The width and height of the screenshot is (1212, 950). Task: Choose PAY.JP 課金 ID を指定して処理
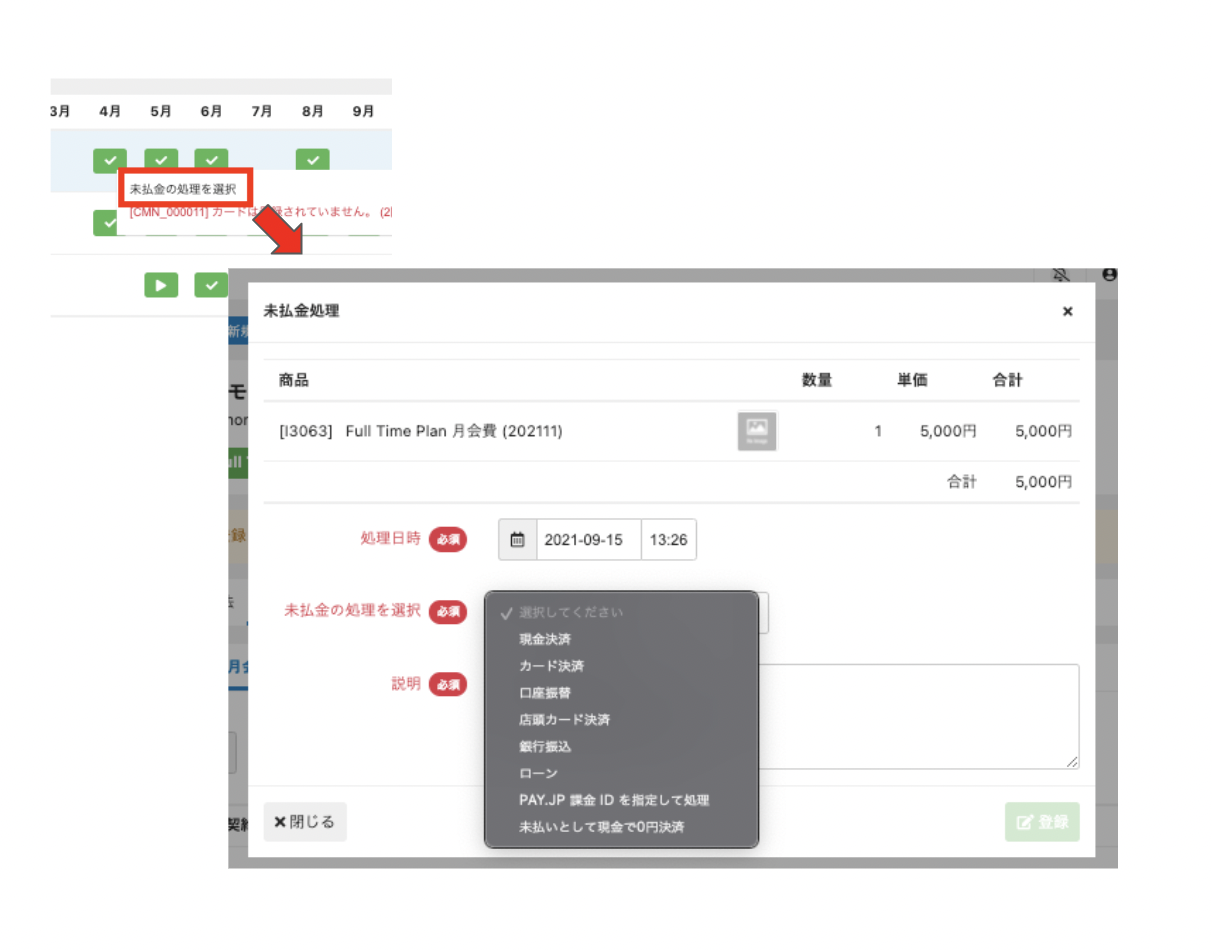[614, 801]
